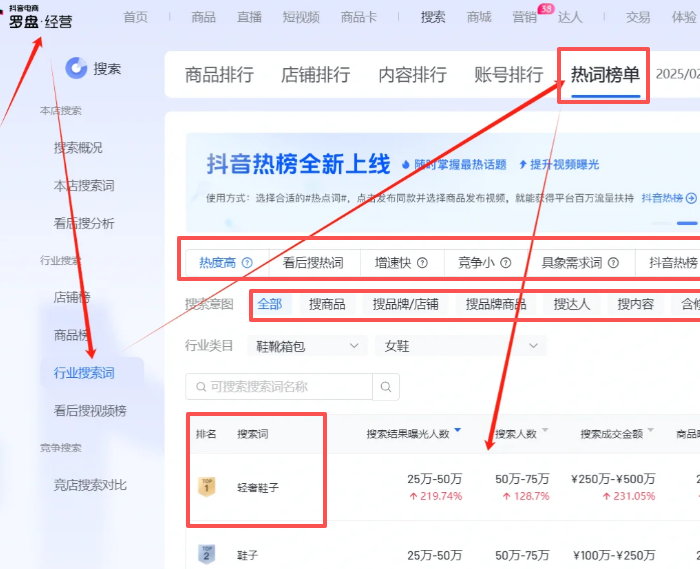
Task: Switch to 店铺排行 tab
Action: coord(316,75)
